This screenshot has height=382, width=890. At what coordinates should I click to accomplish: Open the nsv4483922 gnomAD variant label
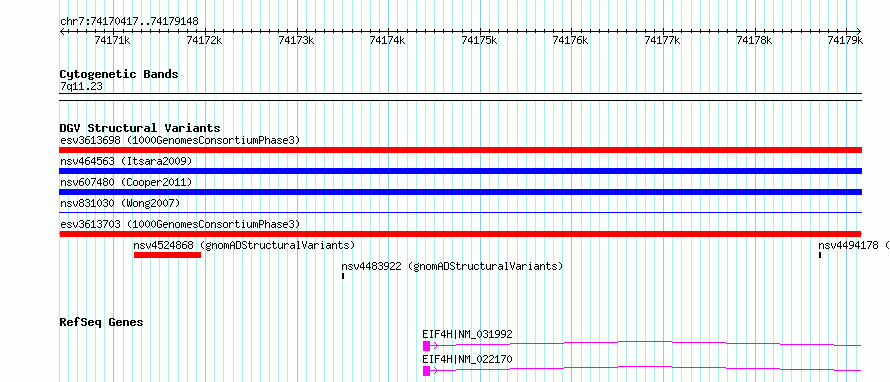[452, 266]
